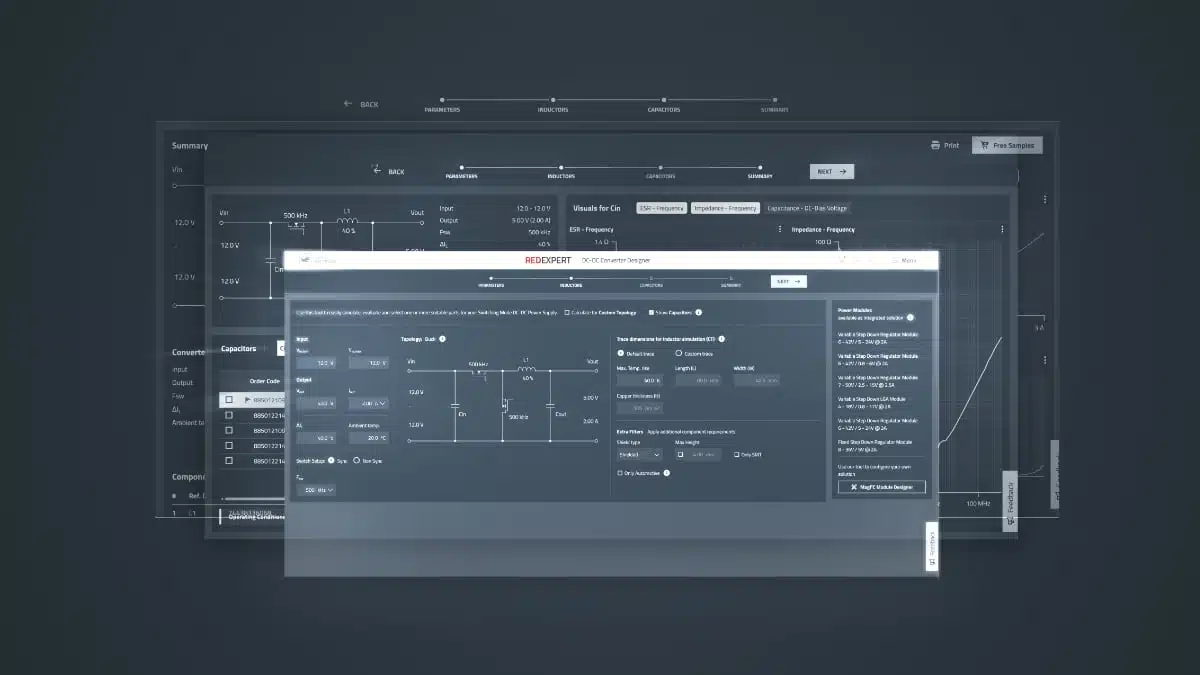Click back arrow icon in the Capacitors window
This screenshot has height=675, width=1200.
(377, 171)
